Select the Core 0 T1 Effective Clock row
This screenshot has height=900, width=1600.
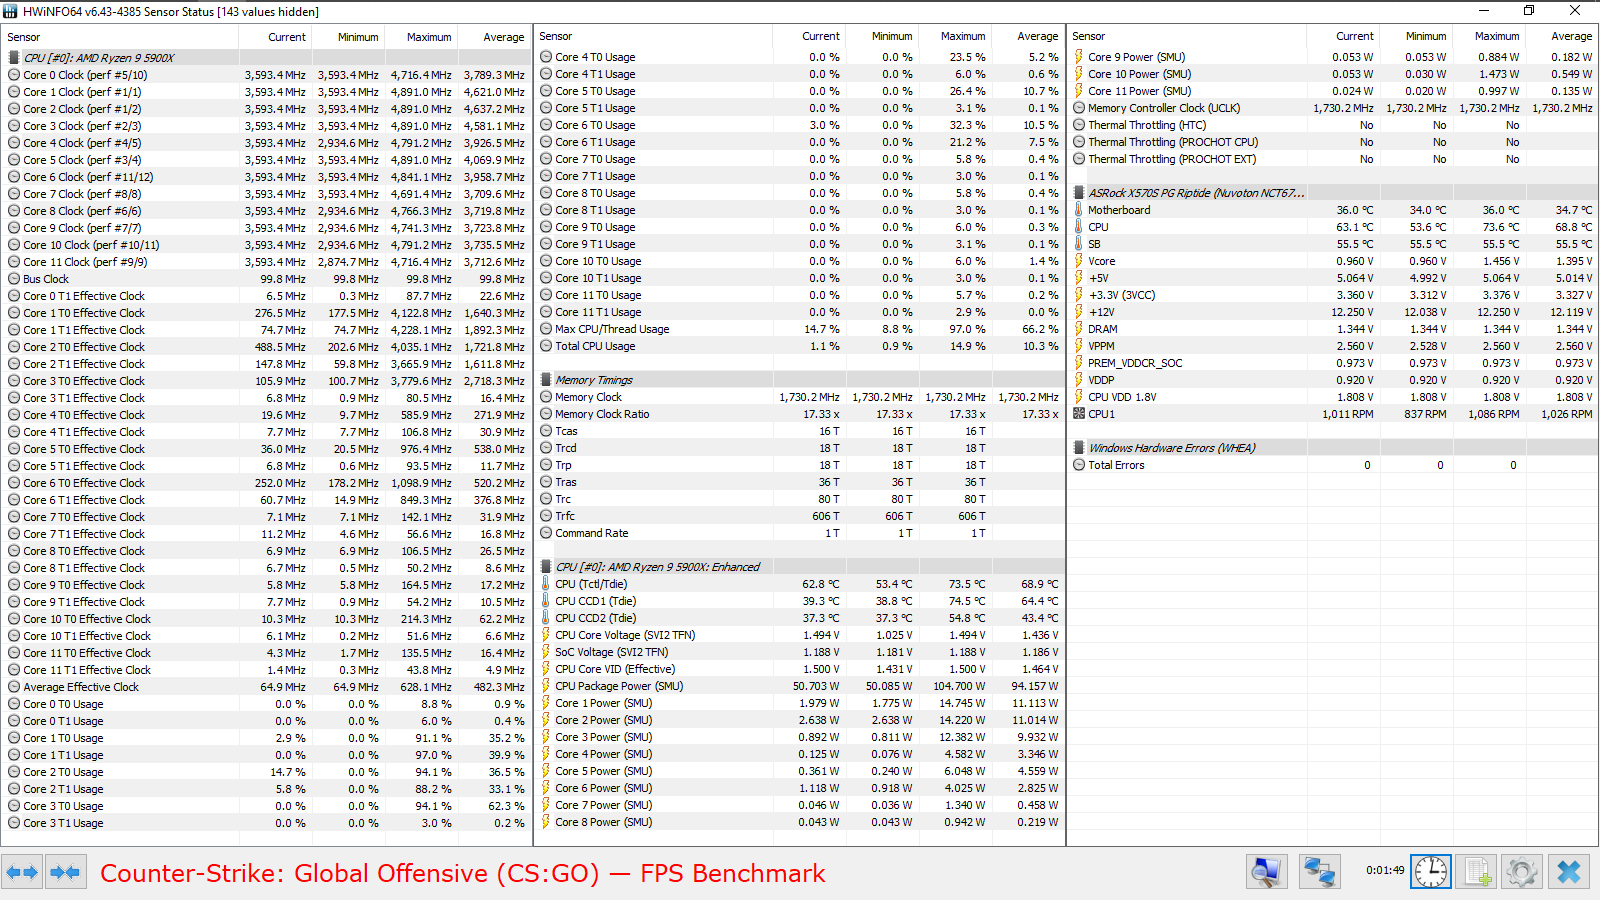(266, 296)
